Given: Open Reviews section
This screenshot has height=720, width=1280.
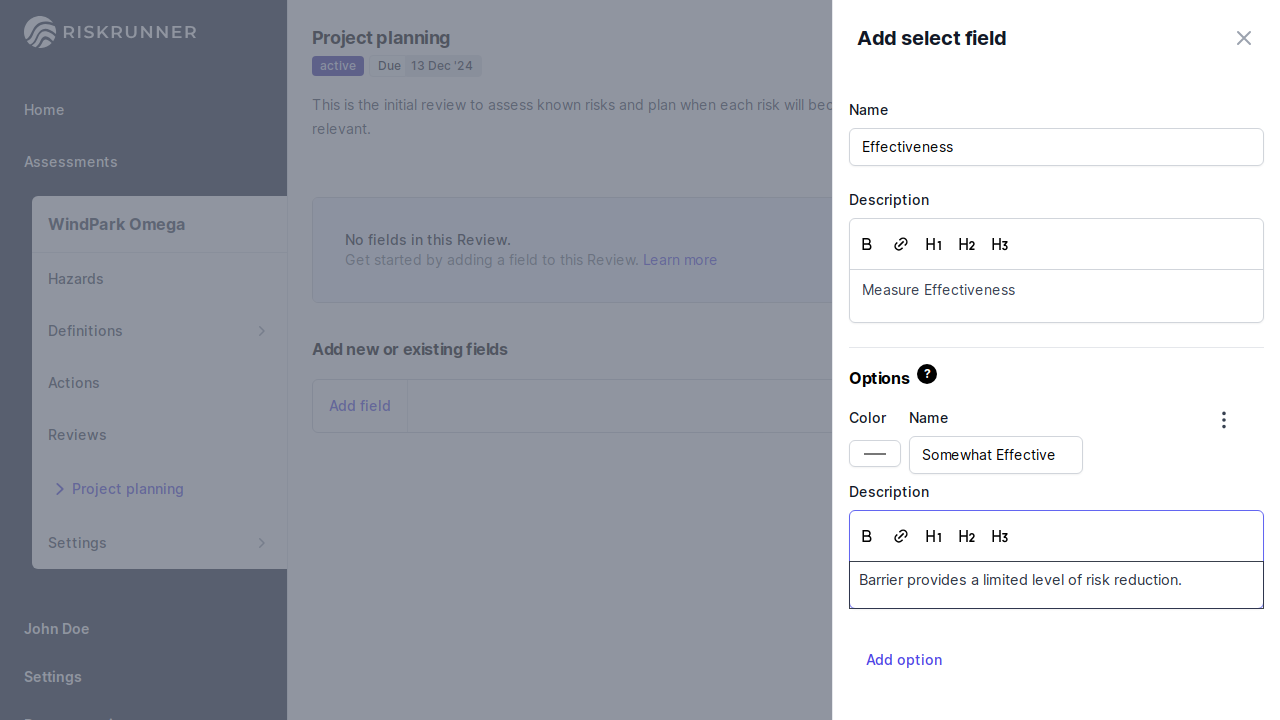Looking at the screenshot, I should pyautogui.click(x=77, y=435).
